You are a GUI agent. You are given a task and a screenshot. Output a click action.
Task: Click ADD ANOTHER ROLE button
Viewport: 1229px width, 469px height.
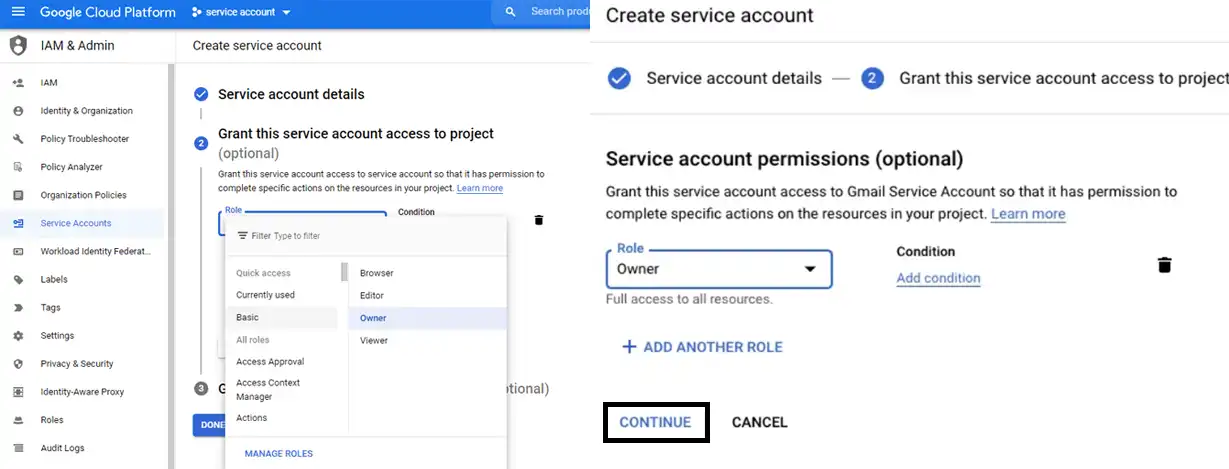coord(702,347)
